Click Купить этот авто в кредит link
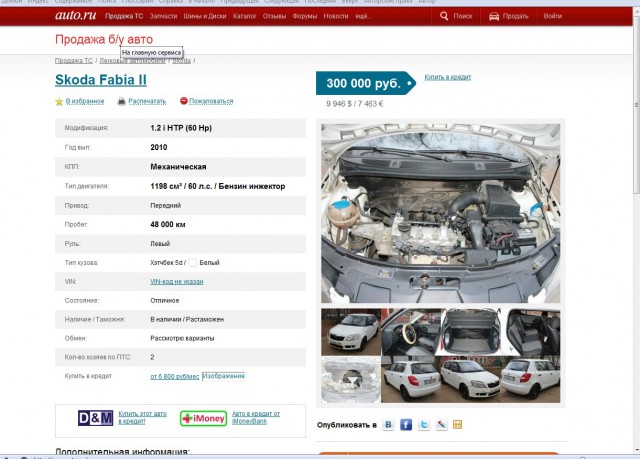Image resolution: width=640 pixels, height=459 pixels. point(142,417)
